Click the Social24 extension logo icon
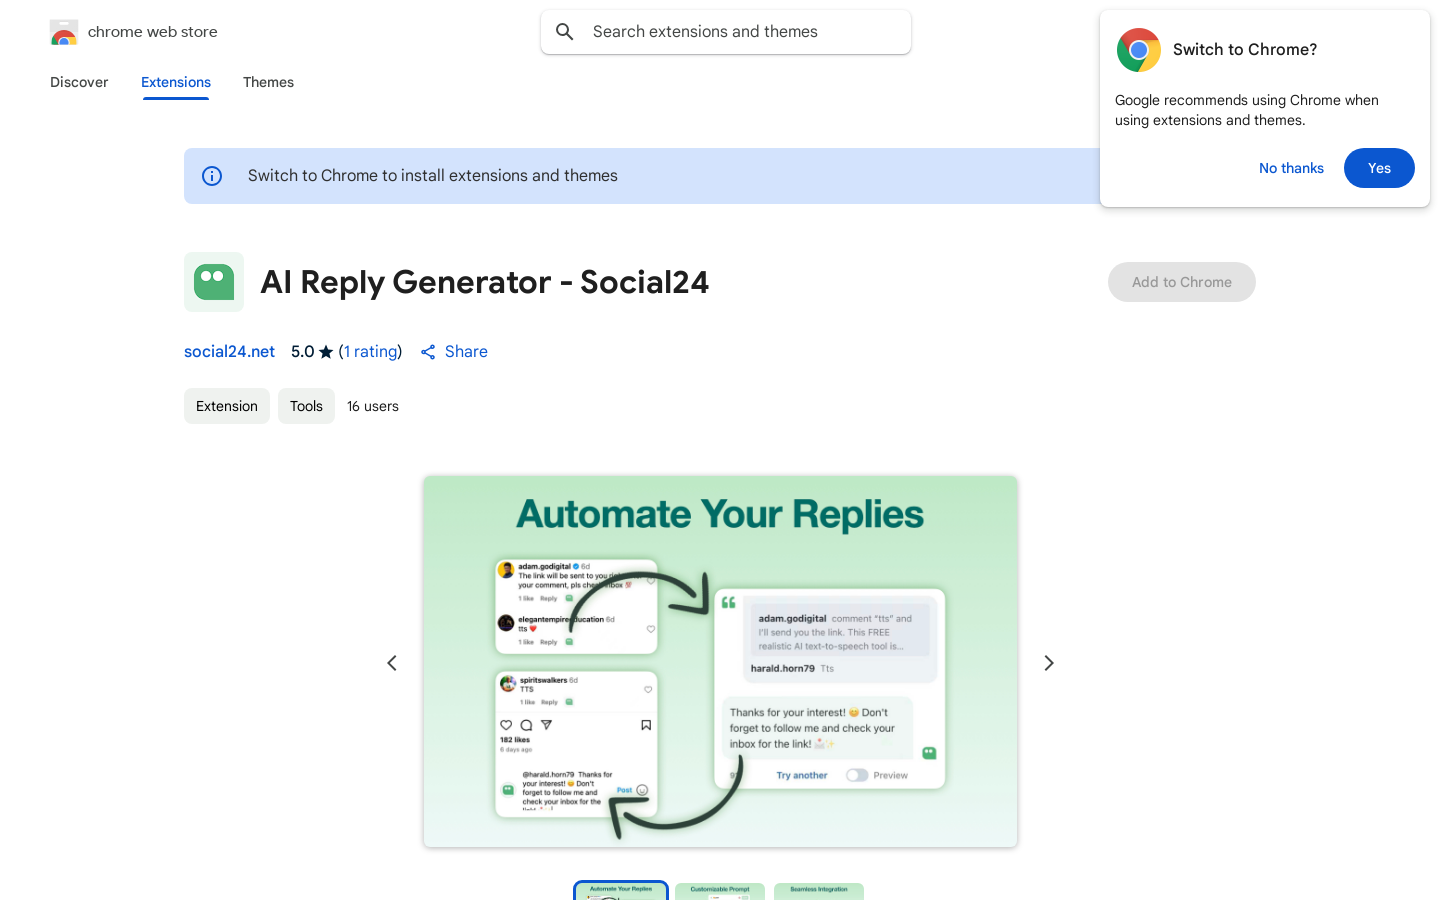 click(x=214, y=282)
